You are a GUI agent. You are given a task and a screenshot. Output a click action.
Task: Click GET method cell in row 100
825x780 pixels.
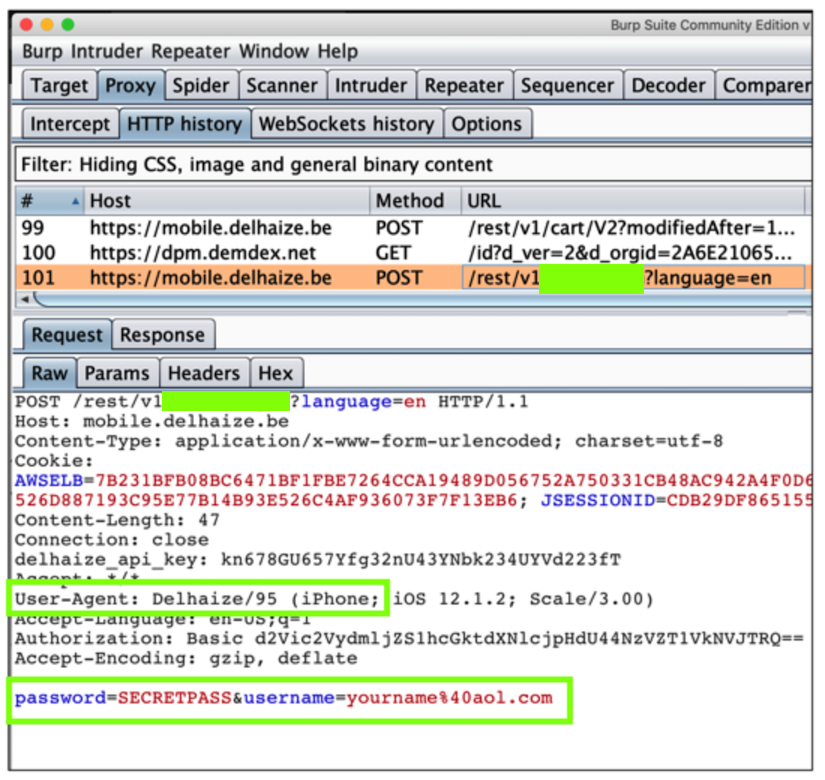click(x=393, y=253)
